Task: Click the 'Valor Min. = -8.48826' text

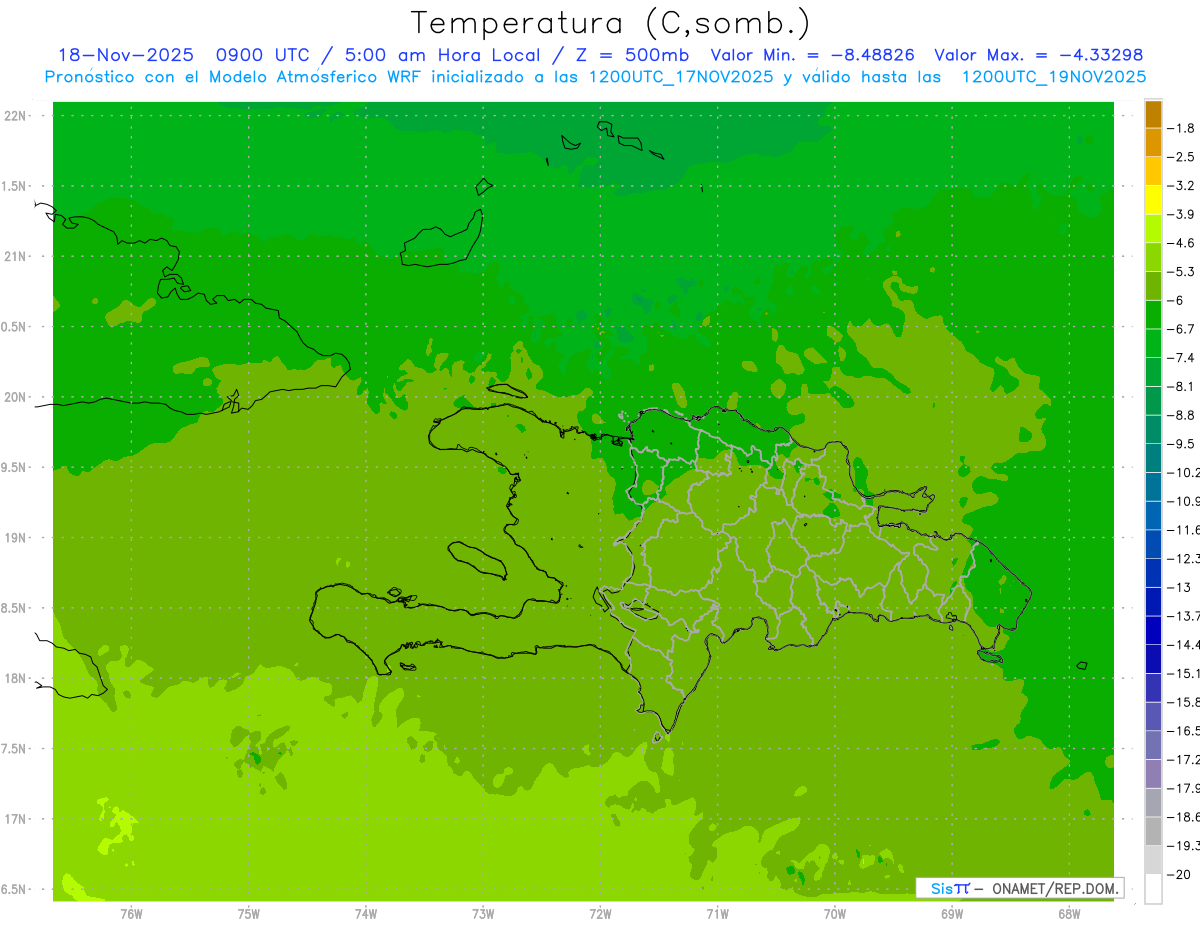Action: (x=812, y=55)
